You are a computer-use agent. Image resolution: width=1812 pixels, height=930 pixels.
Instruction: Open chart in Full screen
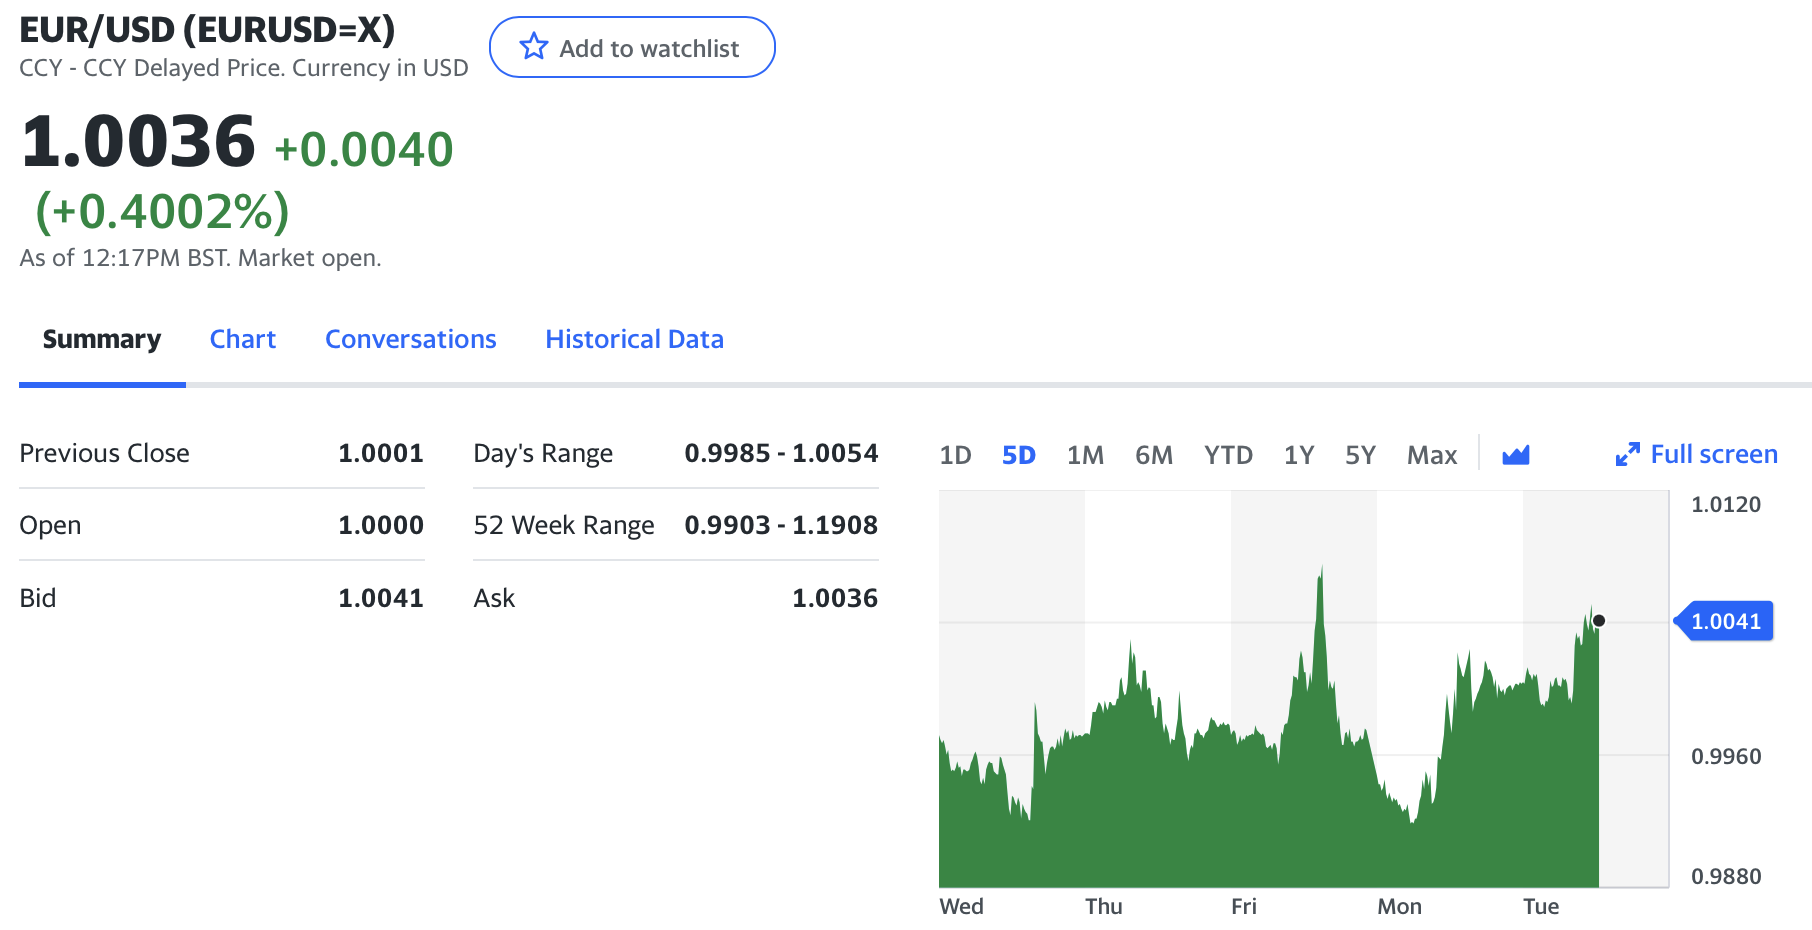pos(1696,454)
